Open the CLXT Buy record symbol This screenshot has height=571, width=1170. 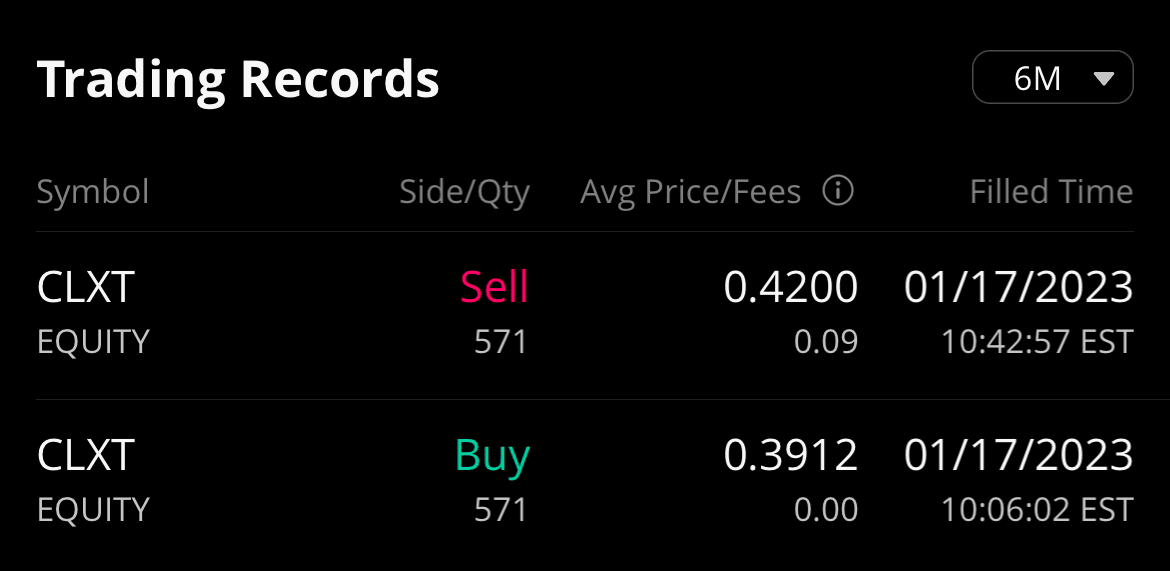pyautogui.click(x=85, y=456)
